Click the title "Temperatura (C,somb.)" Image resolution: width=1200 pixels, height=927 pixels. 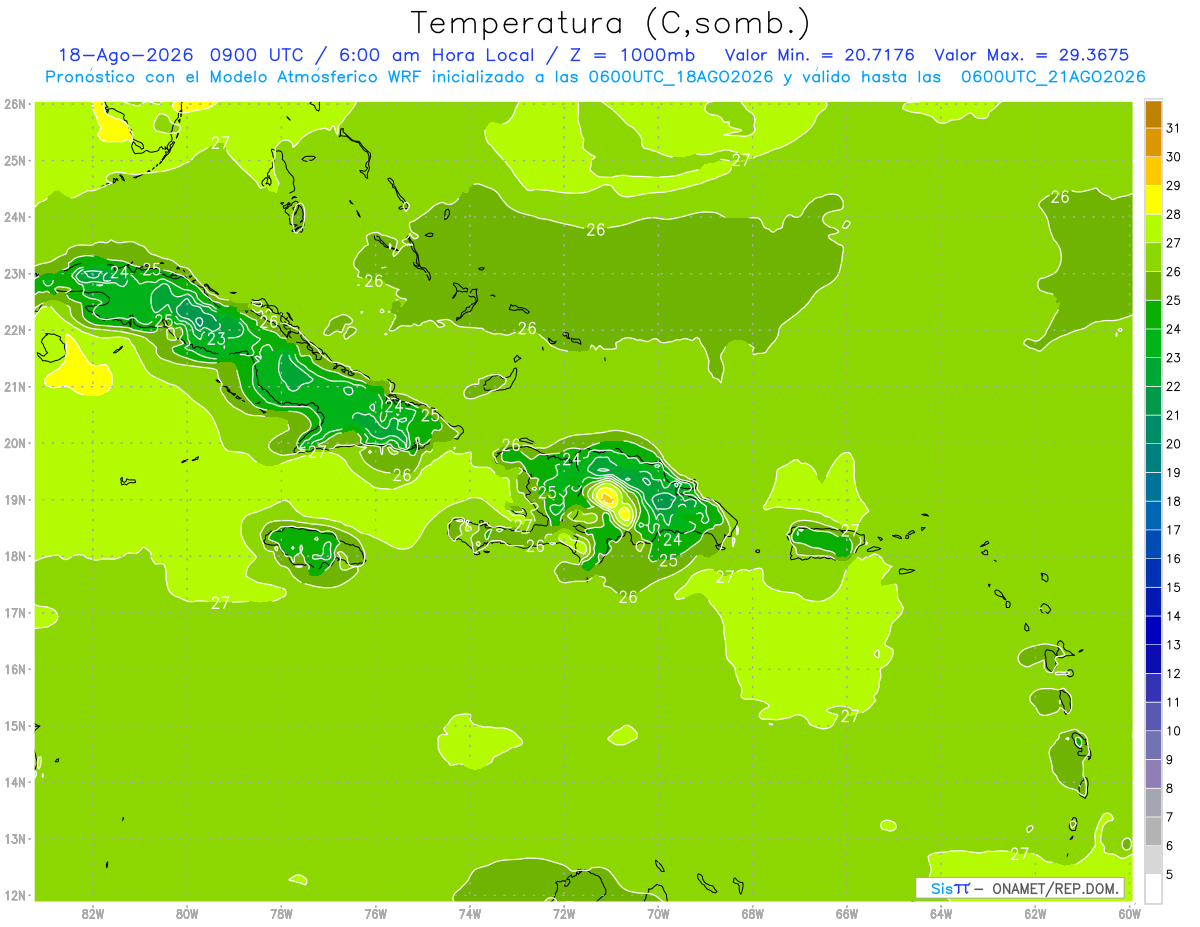pos(610,23)
